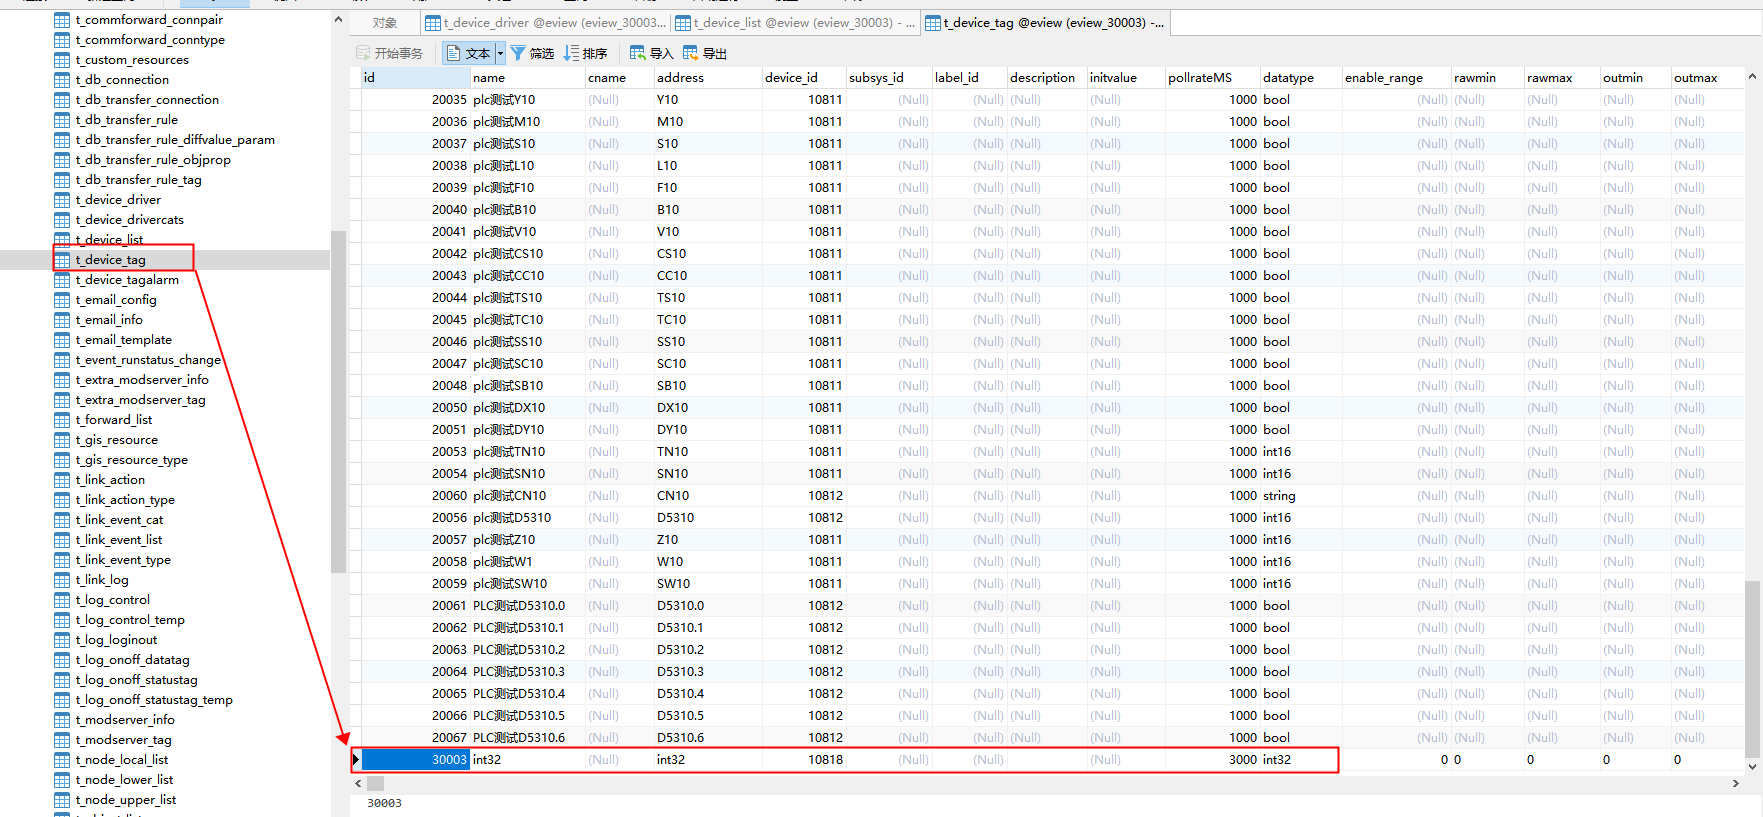
Task: Click the device_id column header
Action: 804,77
